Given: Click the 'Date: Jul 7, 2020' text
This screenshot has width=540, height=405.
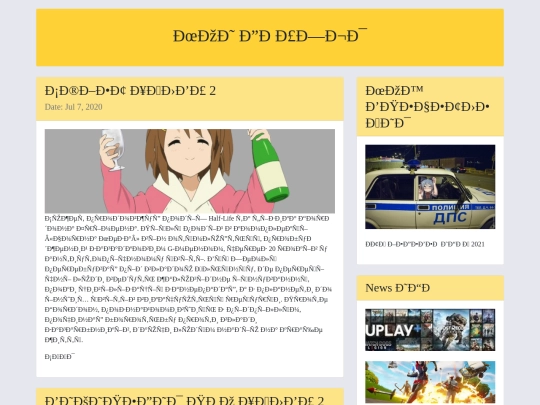Looking at the screenshot, I should 73,107.
